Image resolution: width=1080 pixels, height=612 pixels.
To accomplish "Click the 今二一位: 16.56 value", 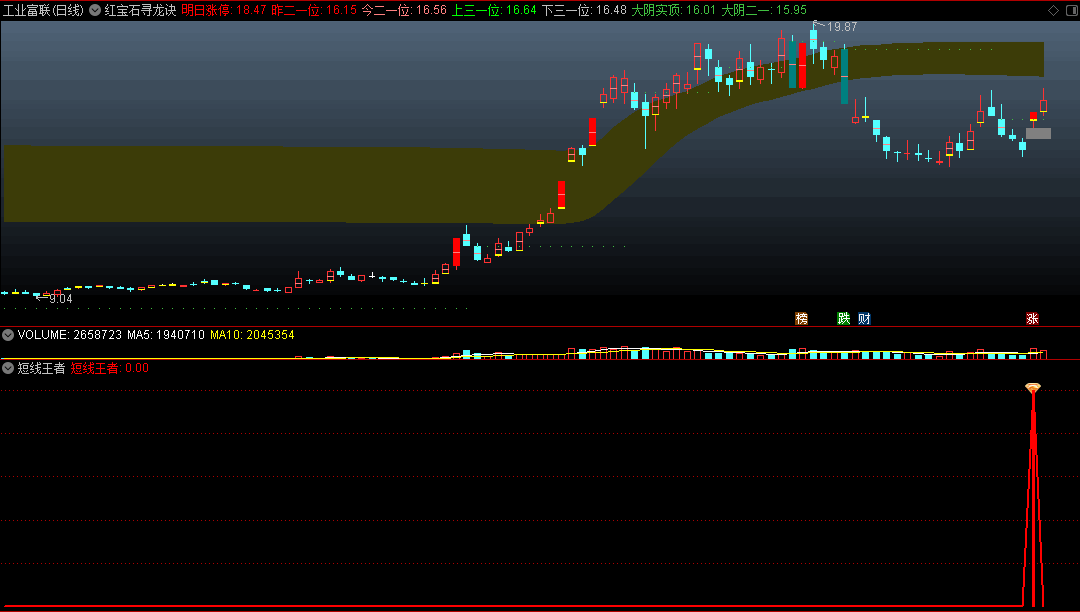I will [x=404, y=10].
